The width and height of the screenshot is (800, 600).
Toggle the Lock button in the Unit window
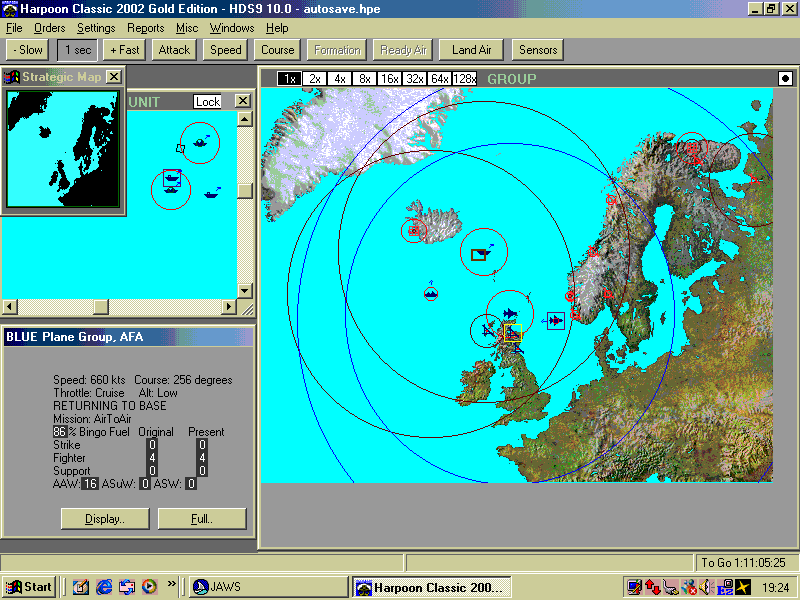(208, 102)
